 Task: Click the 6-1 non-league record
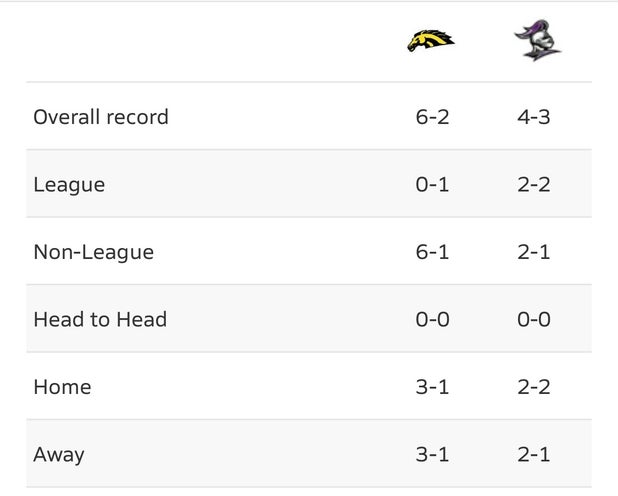click(432, 252)
